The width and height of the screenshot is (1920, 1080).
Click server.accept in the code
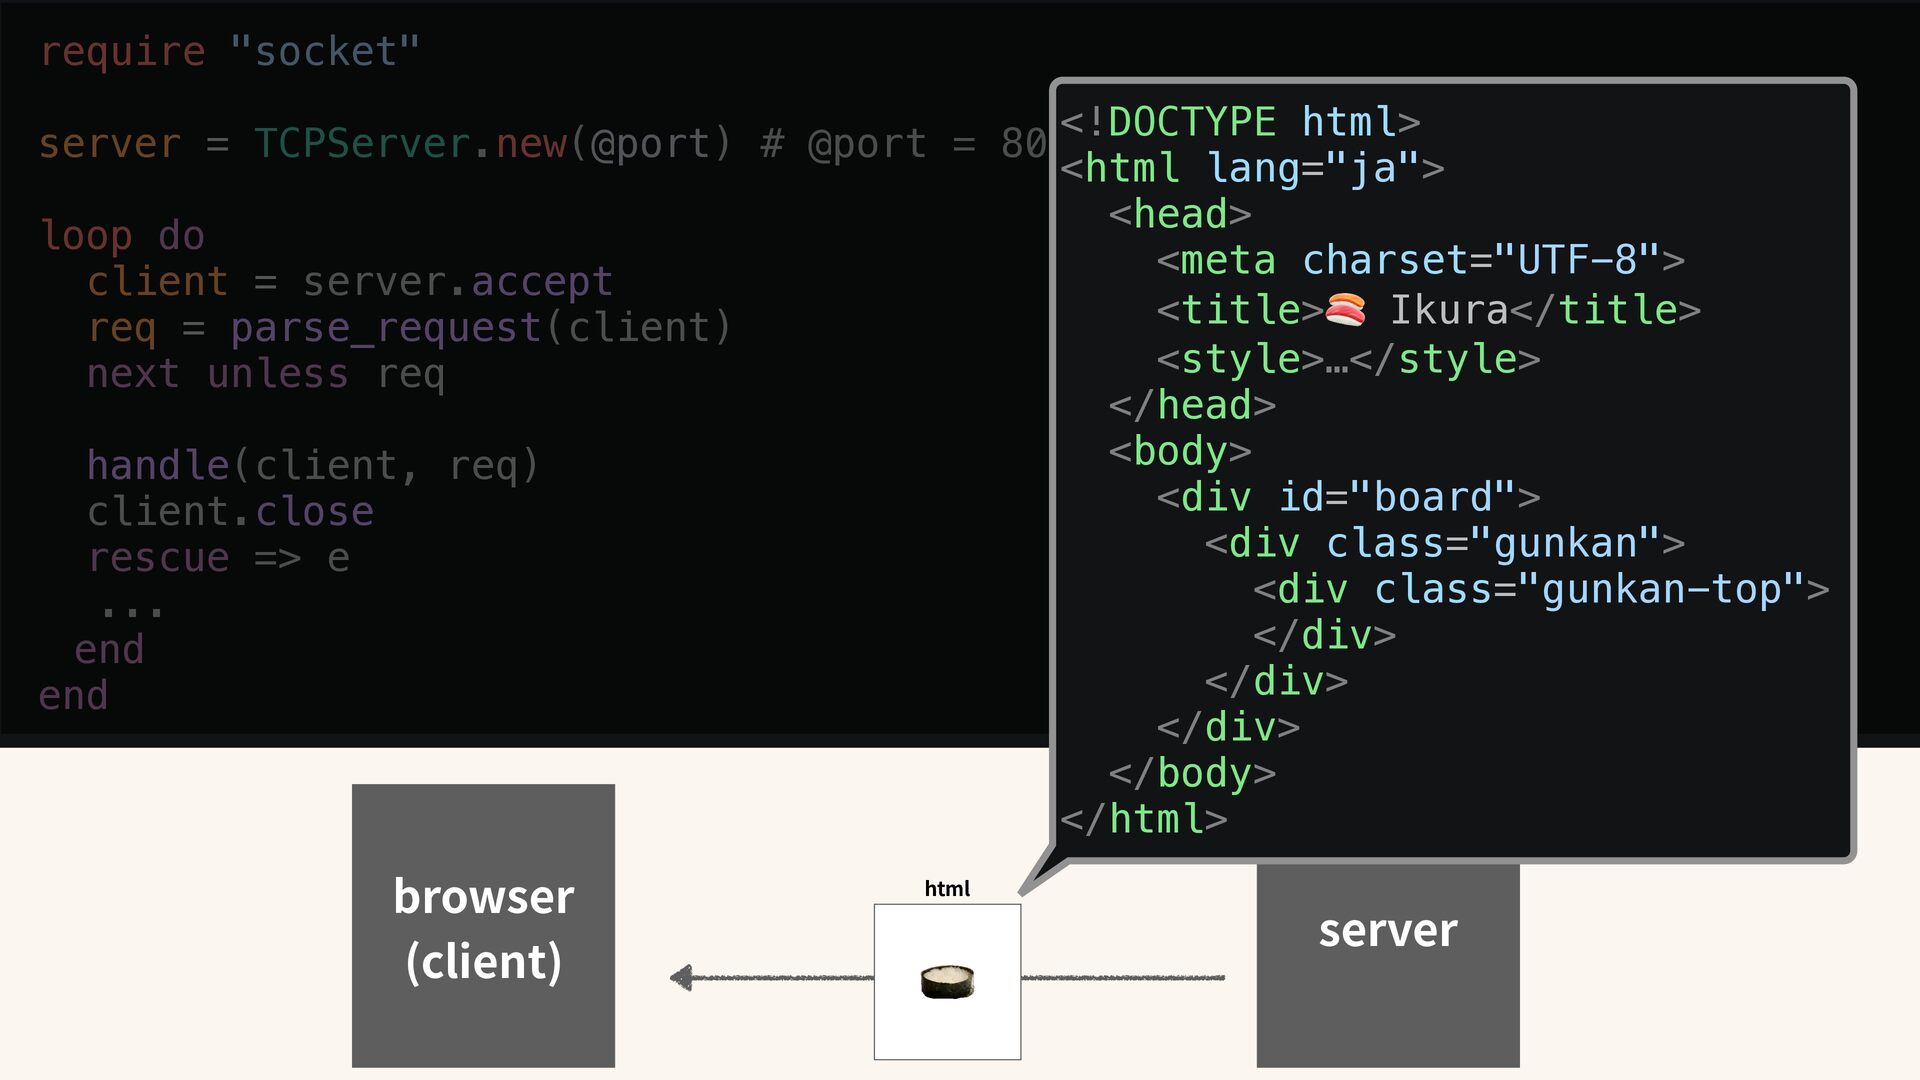tap(457, 281)
